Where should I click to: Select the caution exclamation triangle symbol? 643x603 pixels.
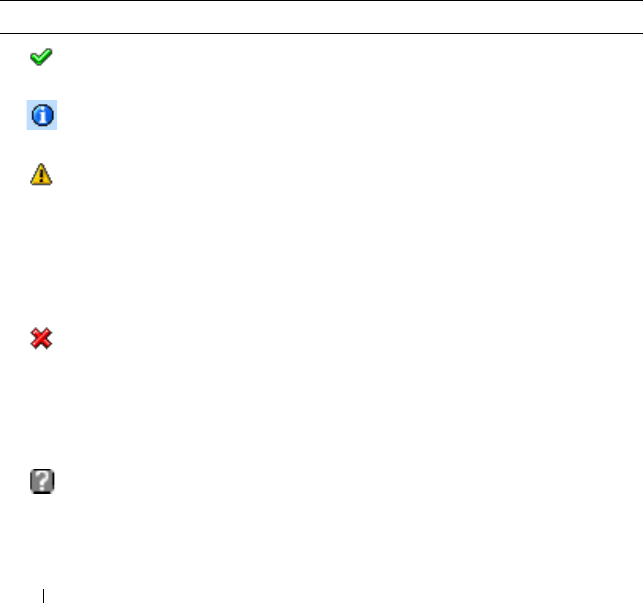(41, 174)
